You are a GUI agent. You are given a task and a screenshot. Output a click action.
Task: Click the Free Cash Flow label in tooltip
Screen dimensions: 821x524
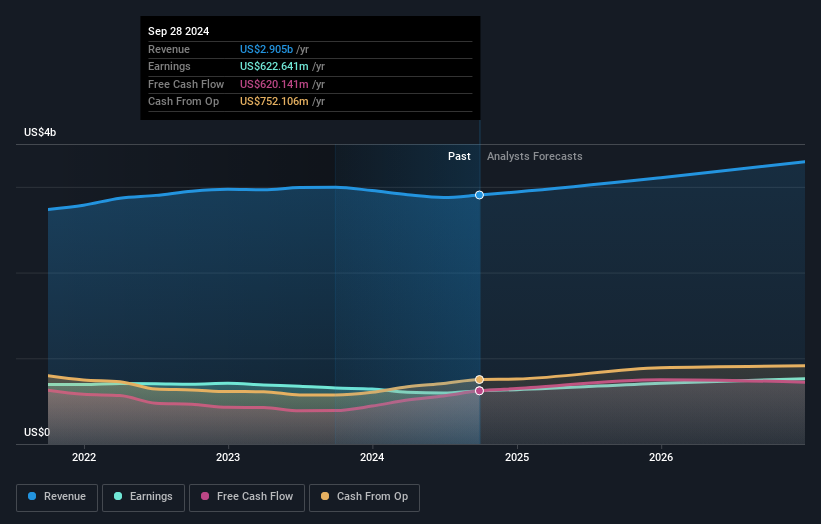(x=186, y=84)
